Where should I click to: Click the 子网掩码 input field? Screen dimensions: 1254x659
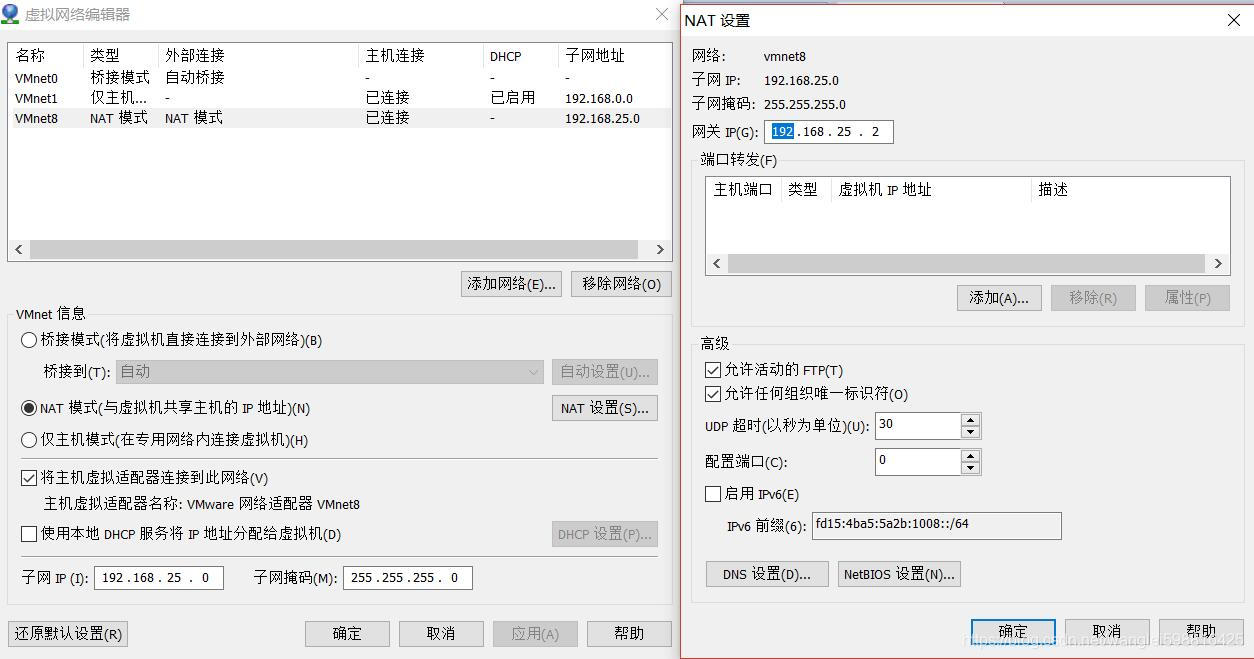(407, 578)
